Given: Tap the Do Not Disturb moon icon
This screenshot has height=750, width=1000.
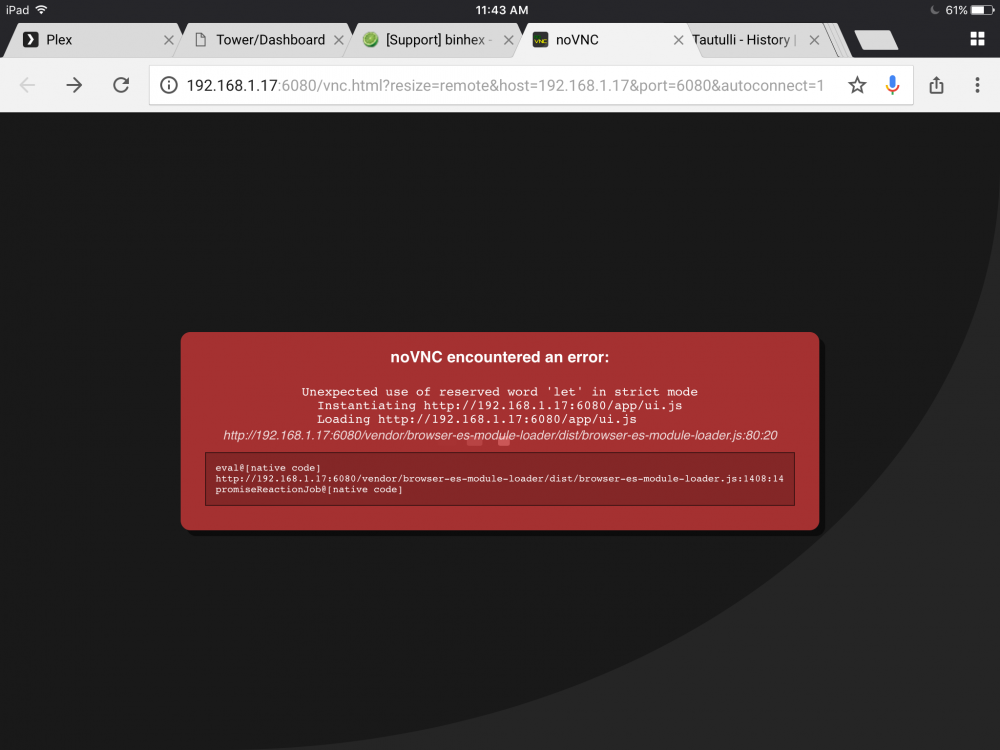Looking at the screenshot, I should point(934,10).
